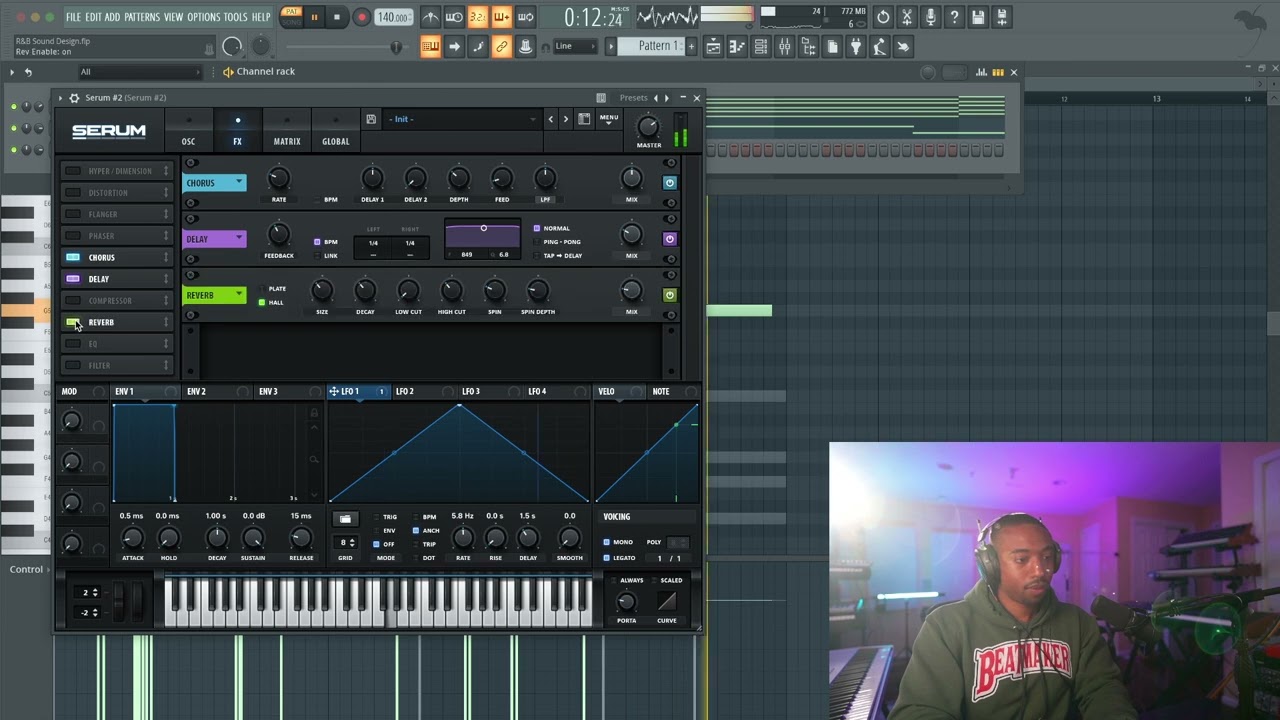This screenshot has width=1280, height=720.
Task: Click the envelope zoom magnifier icon
Action: coord(314,460)
